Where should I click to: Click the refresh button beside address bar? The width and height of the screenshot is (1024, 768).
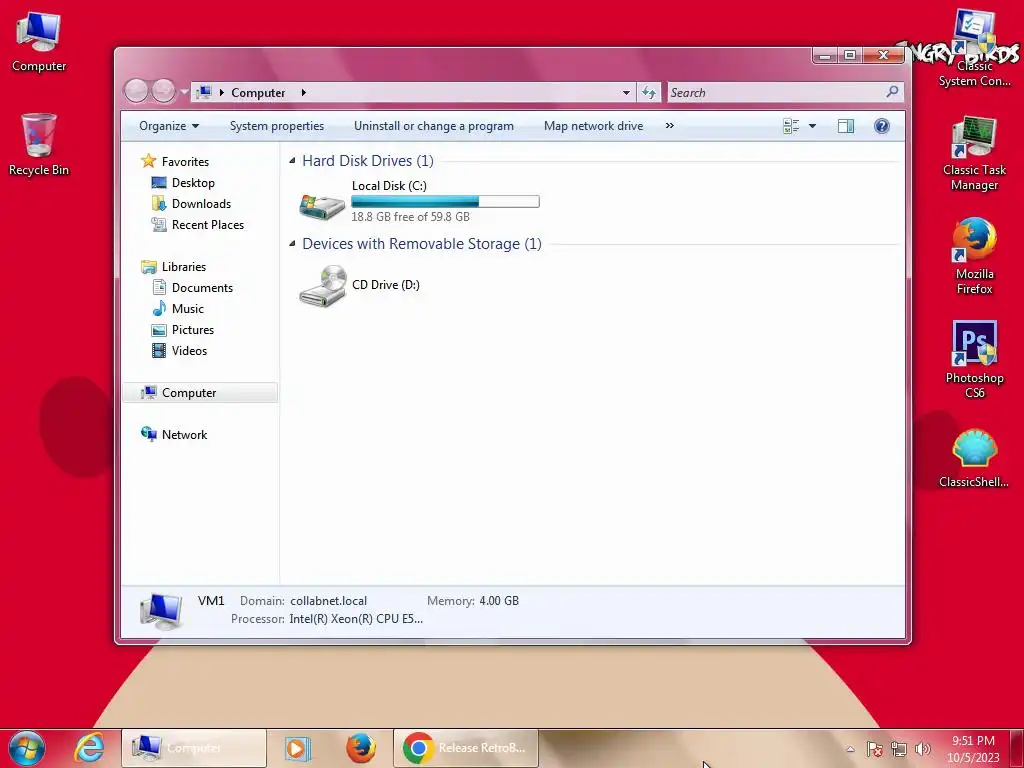pos(648,93)
